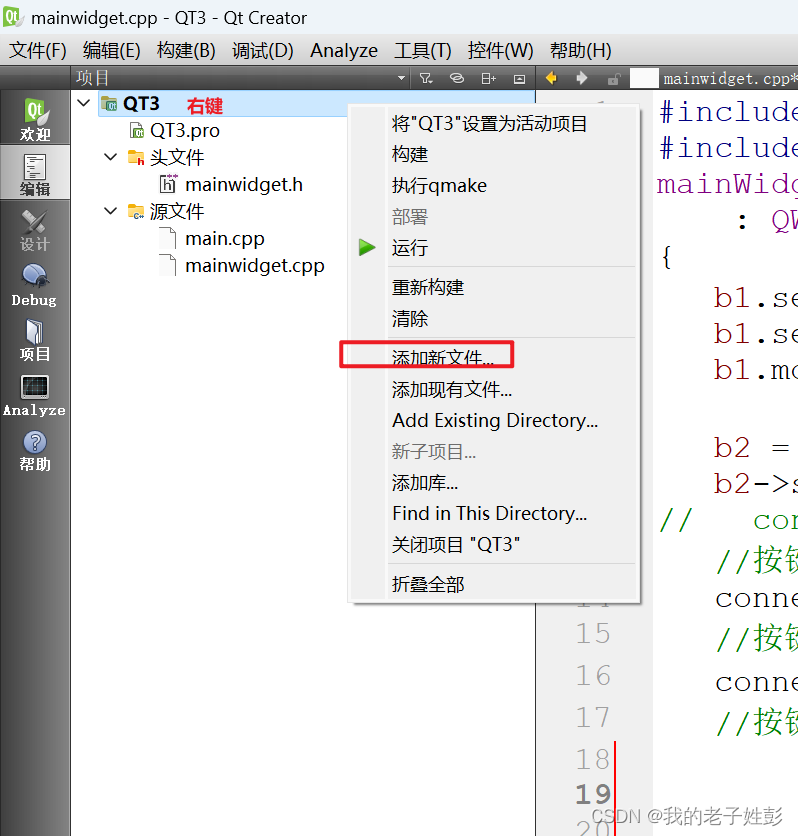Click line number 17 in the editor gutter
The image size is (798, 836).
pyautogui.click(x=593, y=717)
